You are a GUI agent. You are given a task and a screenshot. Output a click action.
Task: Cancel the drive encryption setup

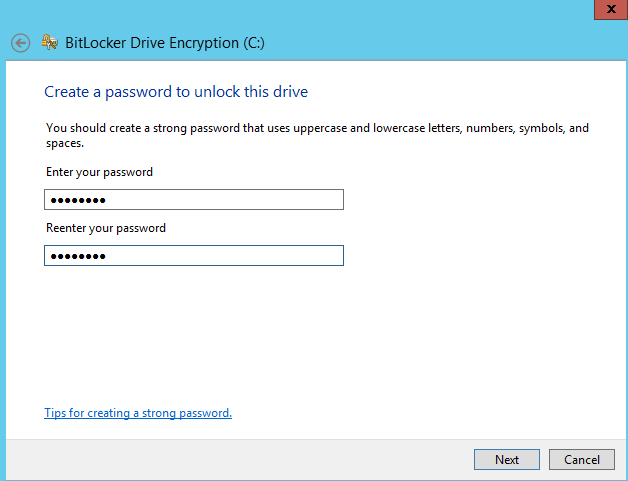pos(581,460)
